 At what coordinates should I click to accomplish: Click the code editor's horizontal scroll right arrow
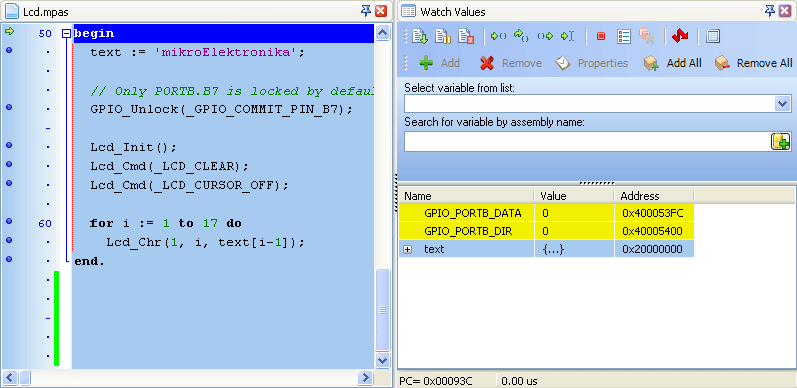(365, 377)
